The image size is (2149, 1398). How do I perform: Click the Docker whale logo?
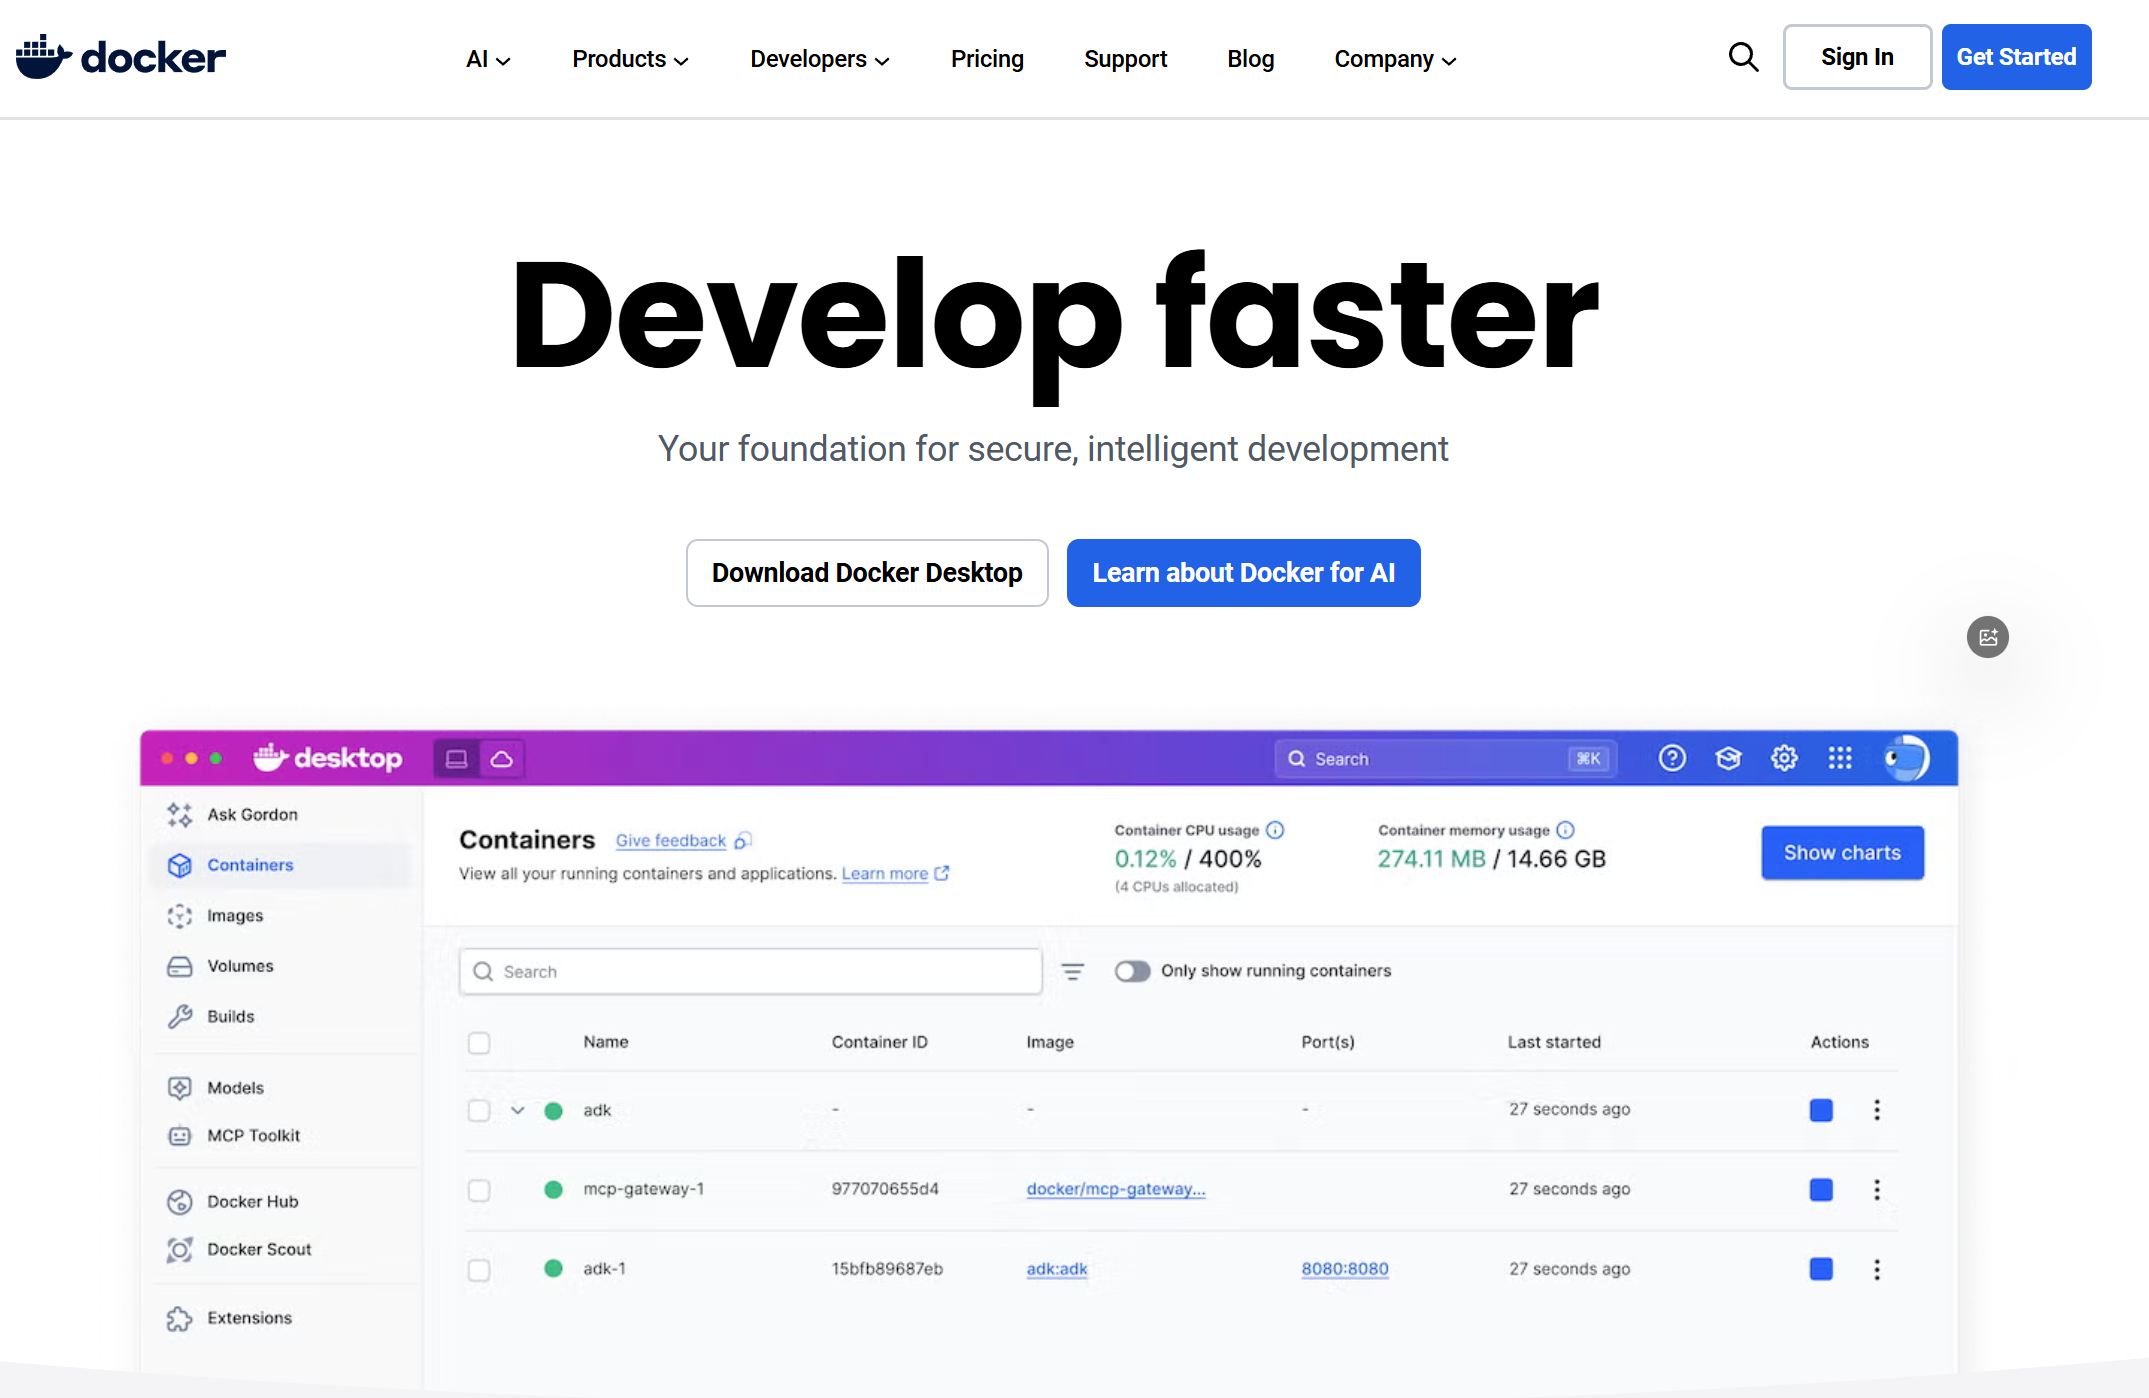pyautogui.click(x=121, y=57)
